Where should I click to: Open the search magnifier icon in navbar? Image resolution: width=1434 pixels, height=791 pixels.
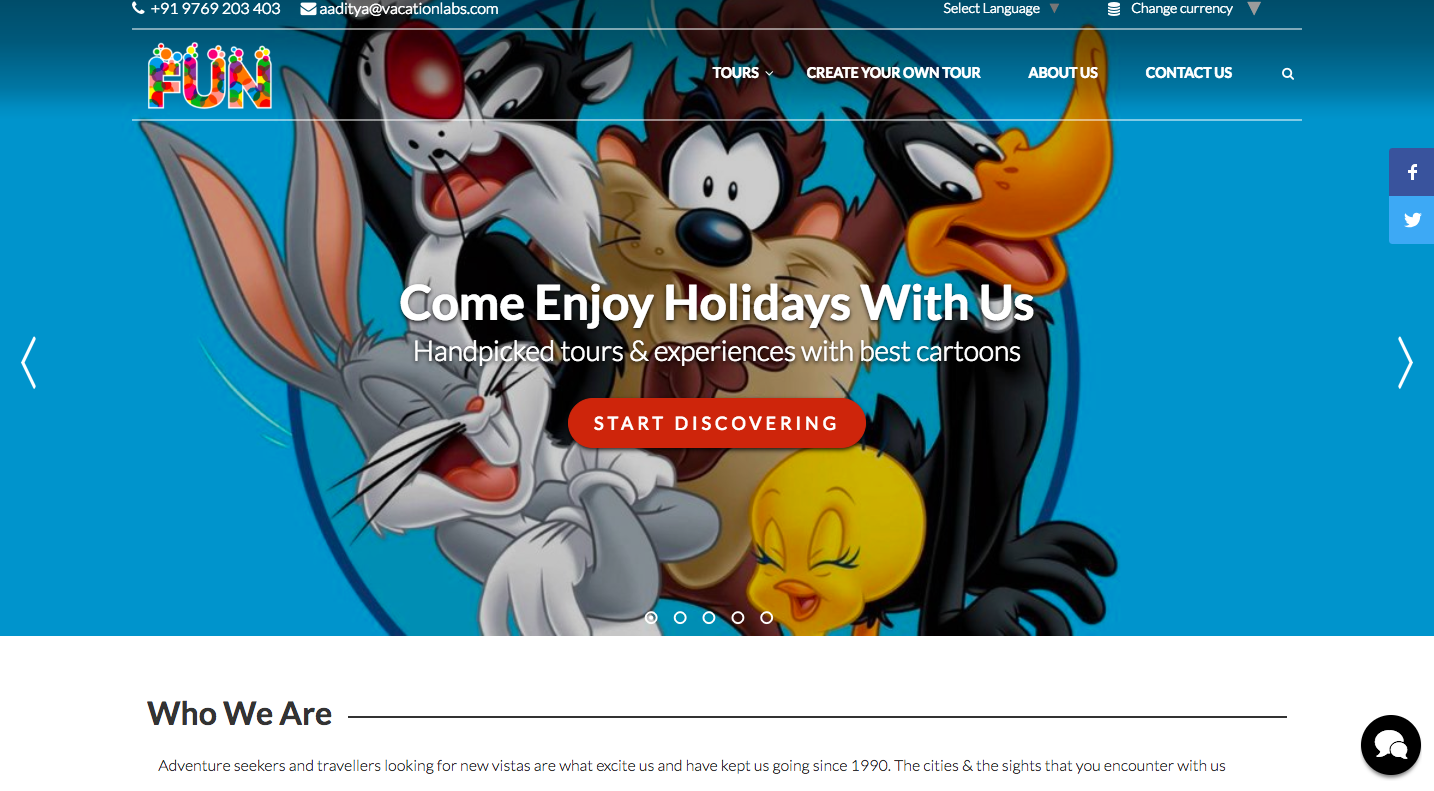[x=1288, y=74]
